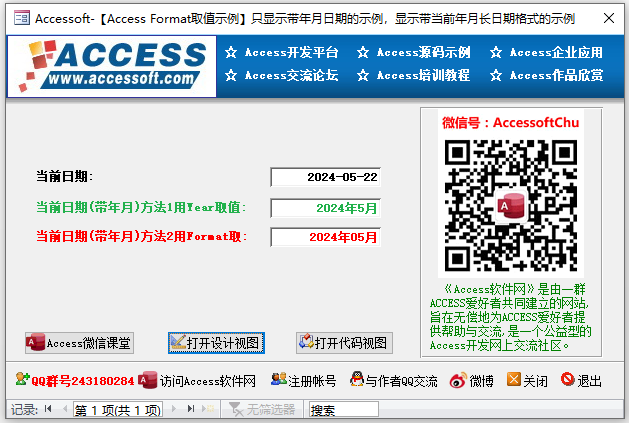Click the red 方法2用Format取 label
The height and width of the screenshot is (423, 629).
[x=142, y=236]
